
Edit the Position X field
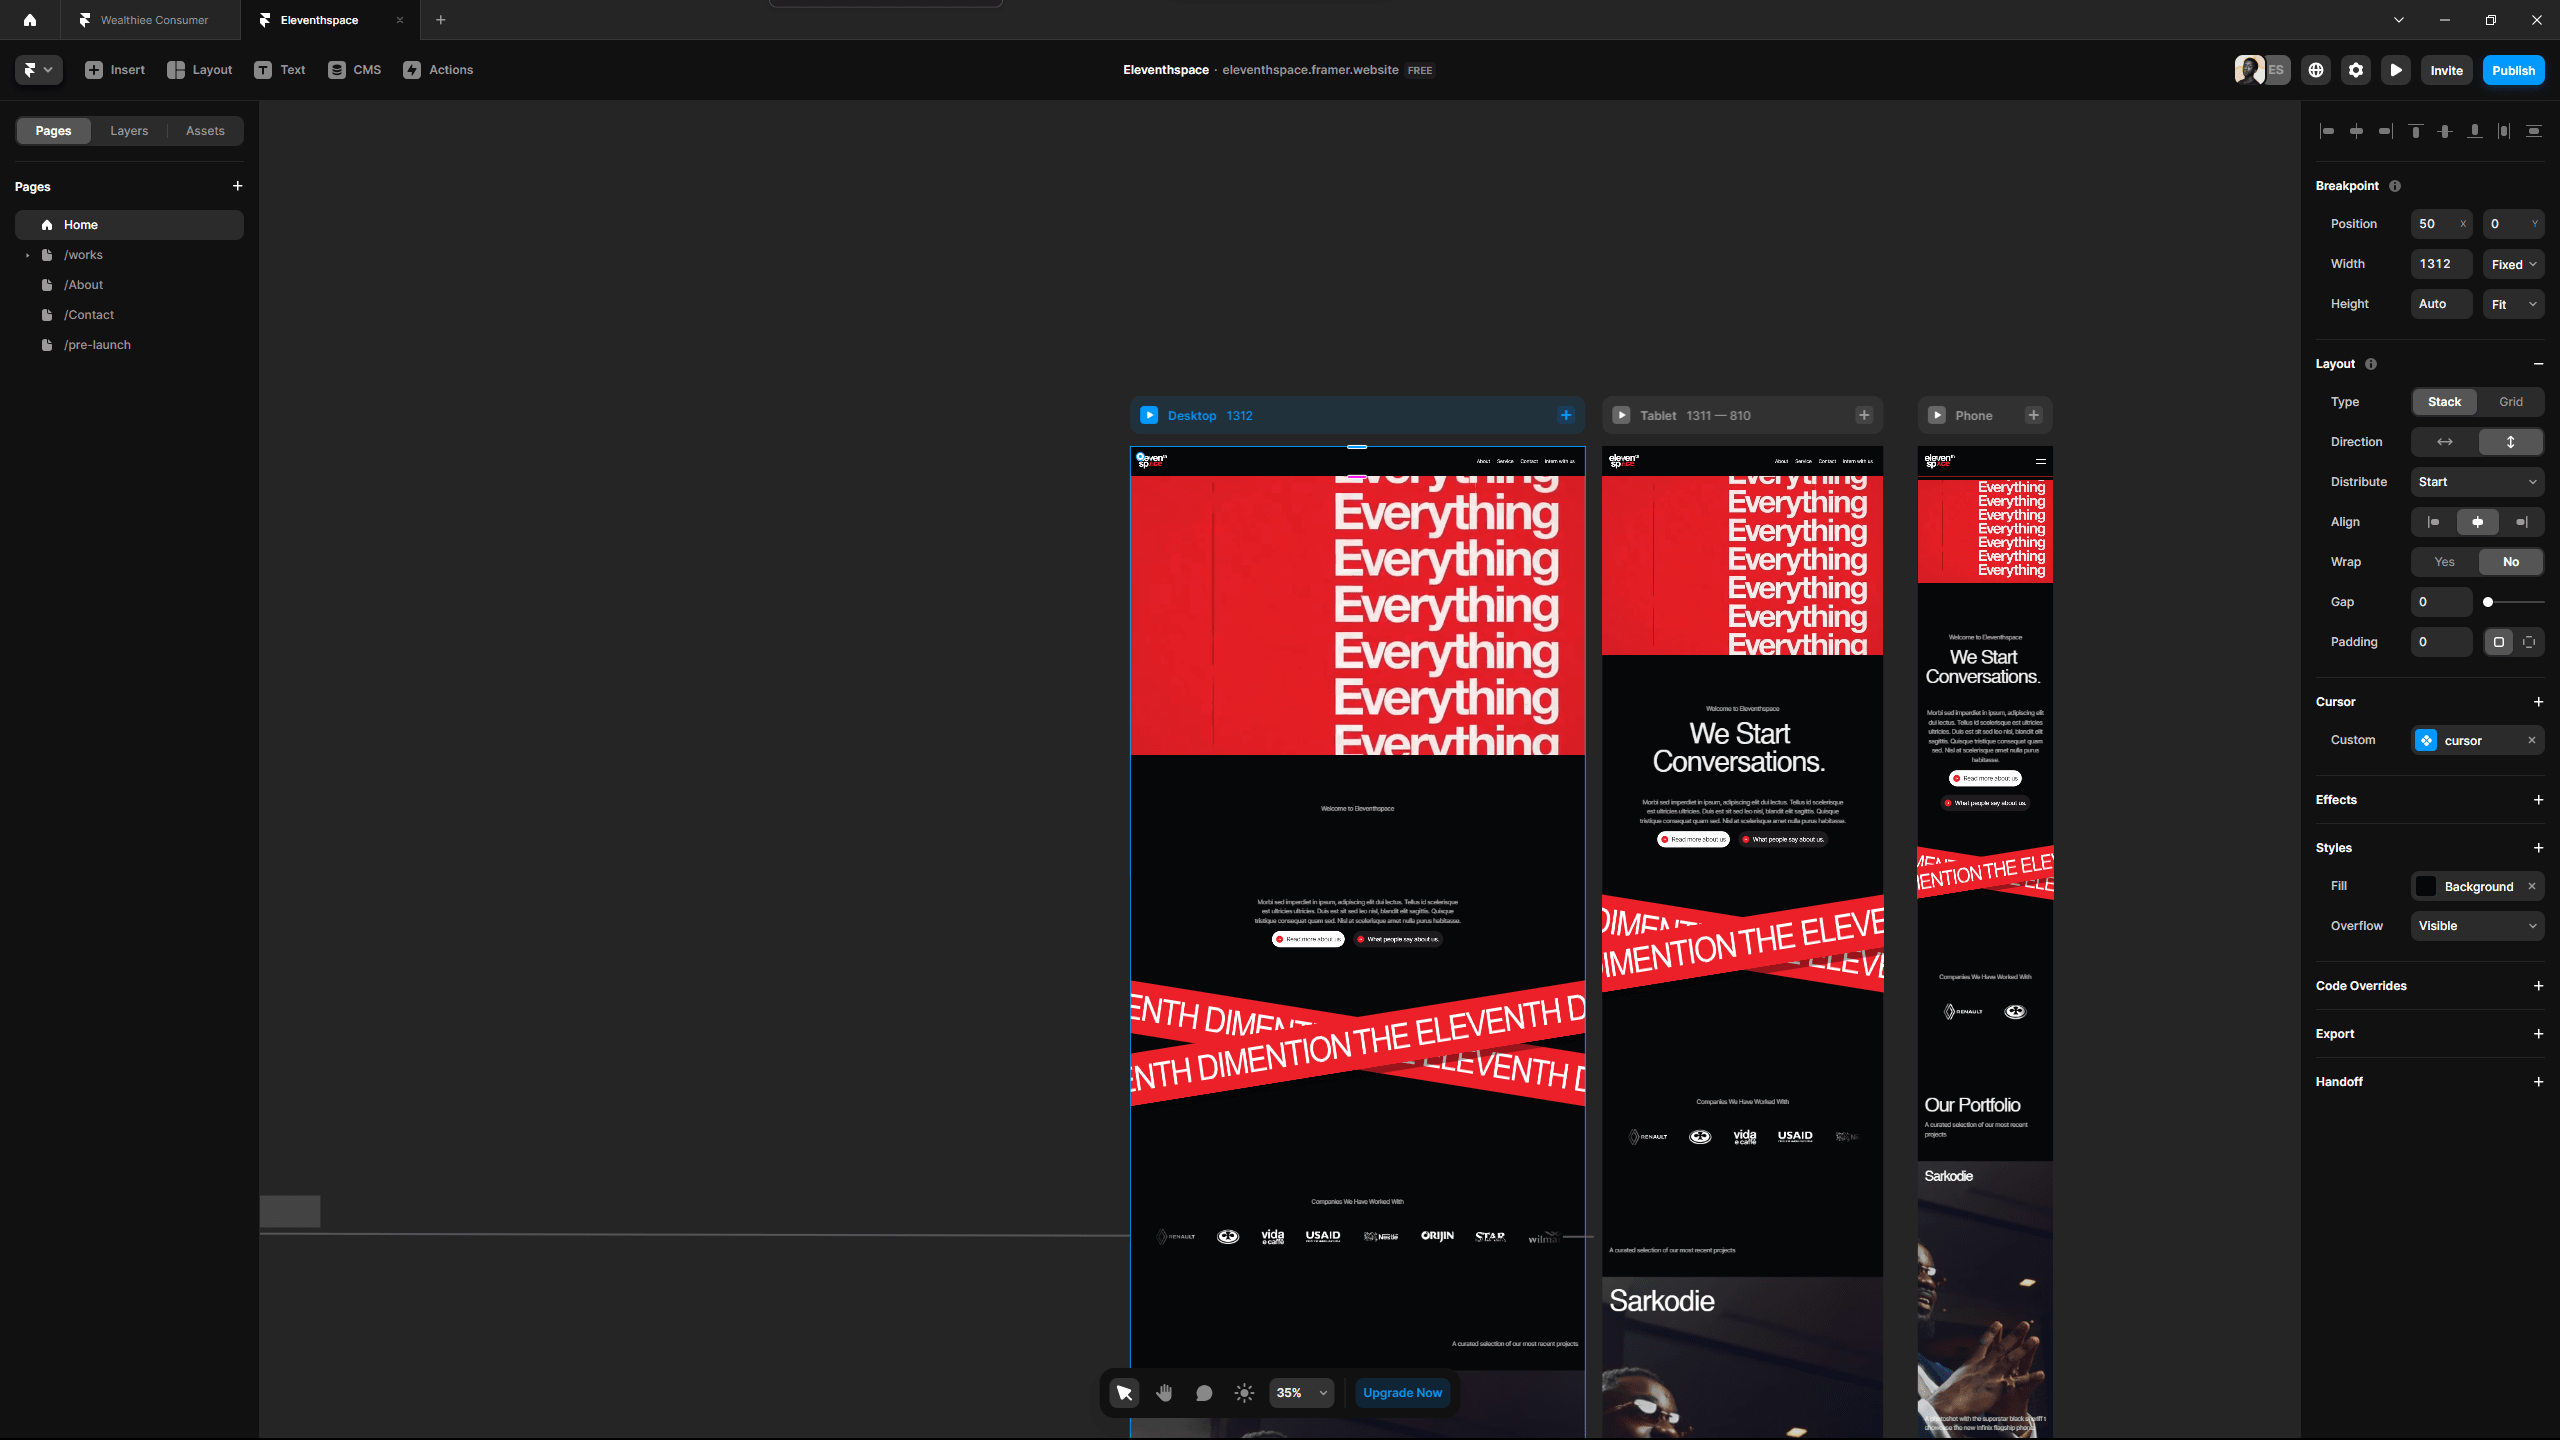click(2442, 224)
